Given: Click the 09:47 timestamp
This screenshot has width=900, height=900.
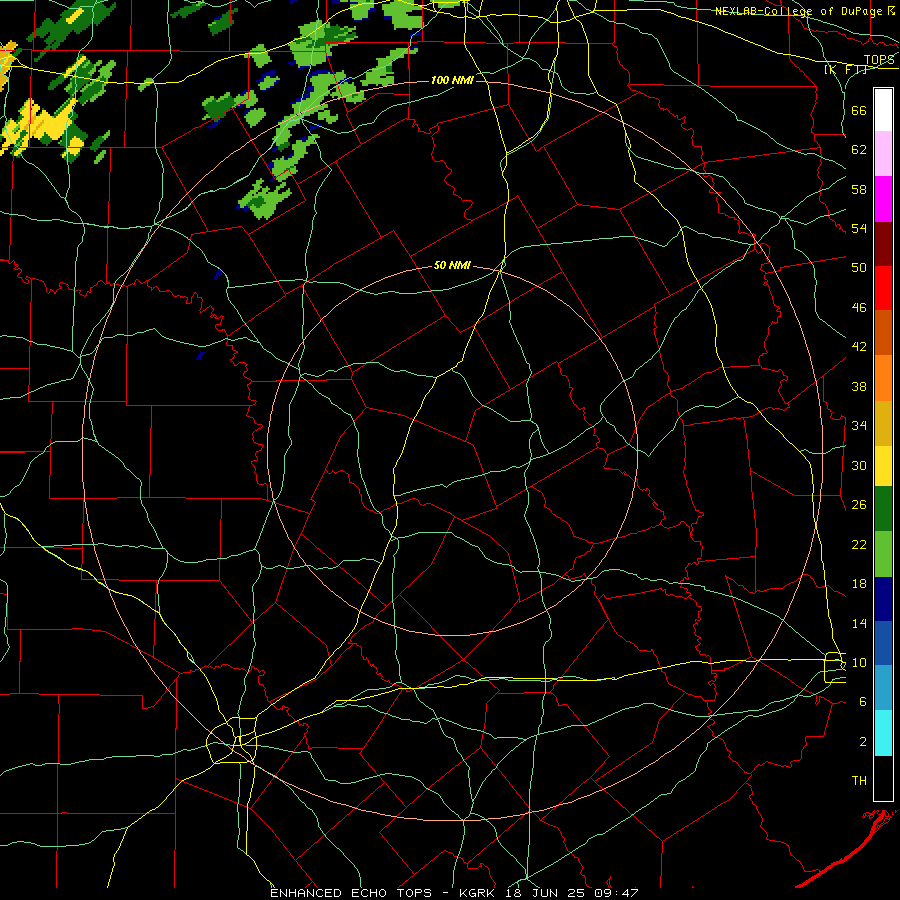Looking at the screenshot, I should tap(616, 893).
